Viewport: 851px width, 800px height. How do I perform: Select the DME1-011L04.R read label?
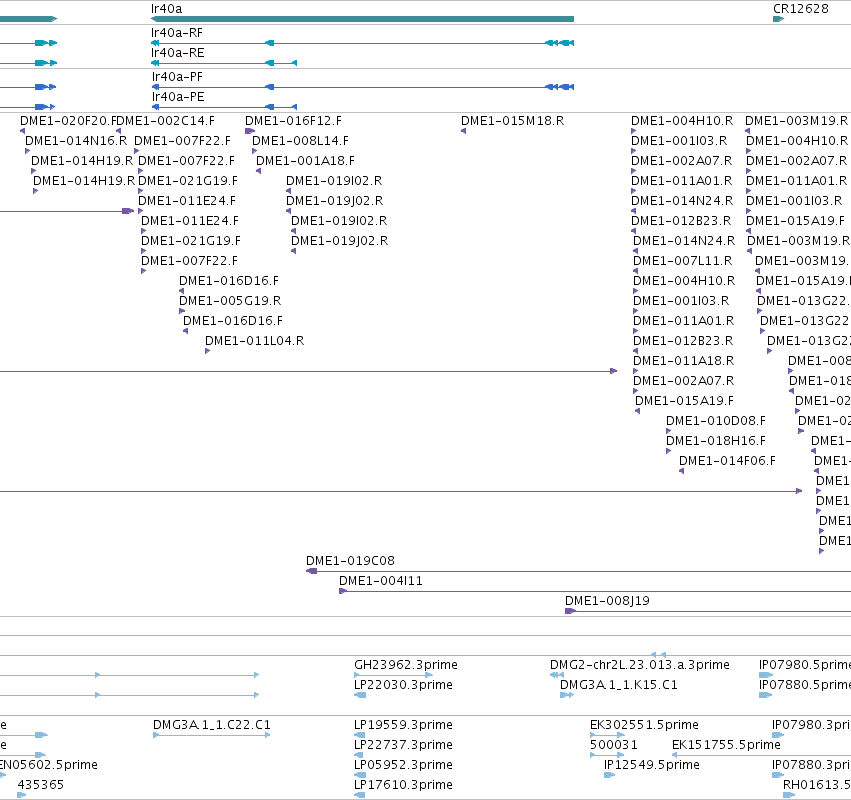click(x=255, y=341)
